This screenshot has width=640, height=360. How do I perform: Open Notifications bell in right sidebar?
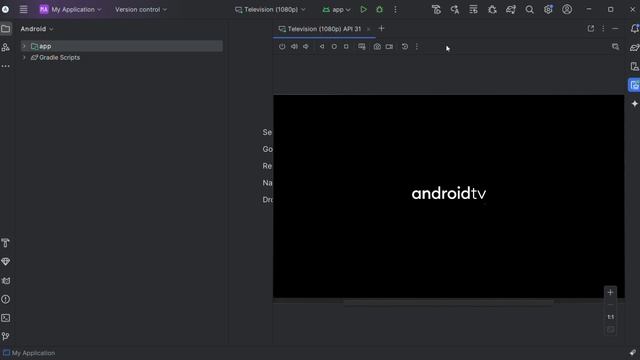click(x=634, y=29)
